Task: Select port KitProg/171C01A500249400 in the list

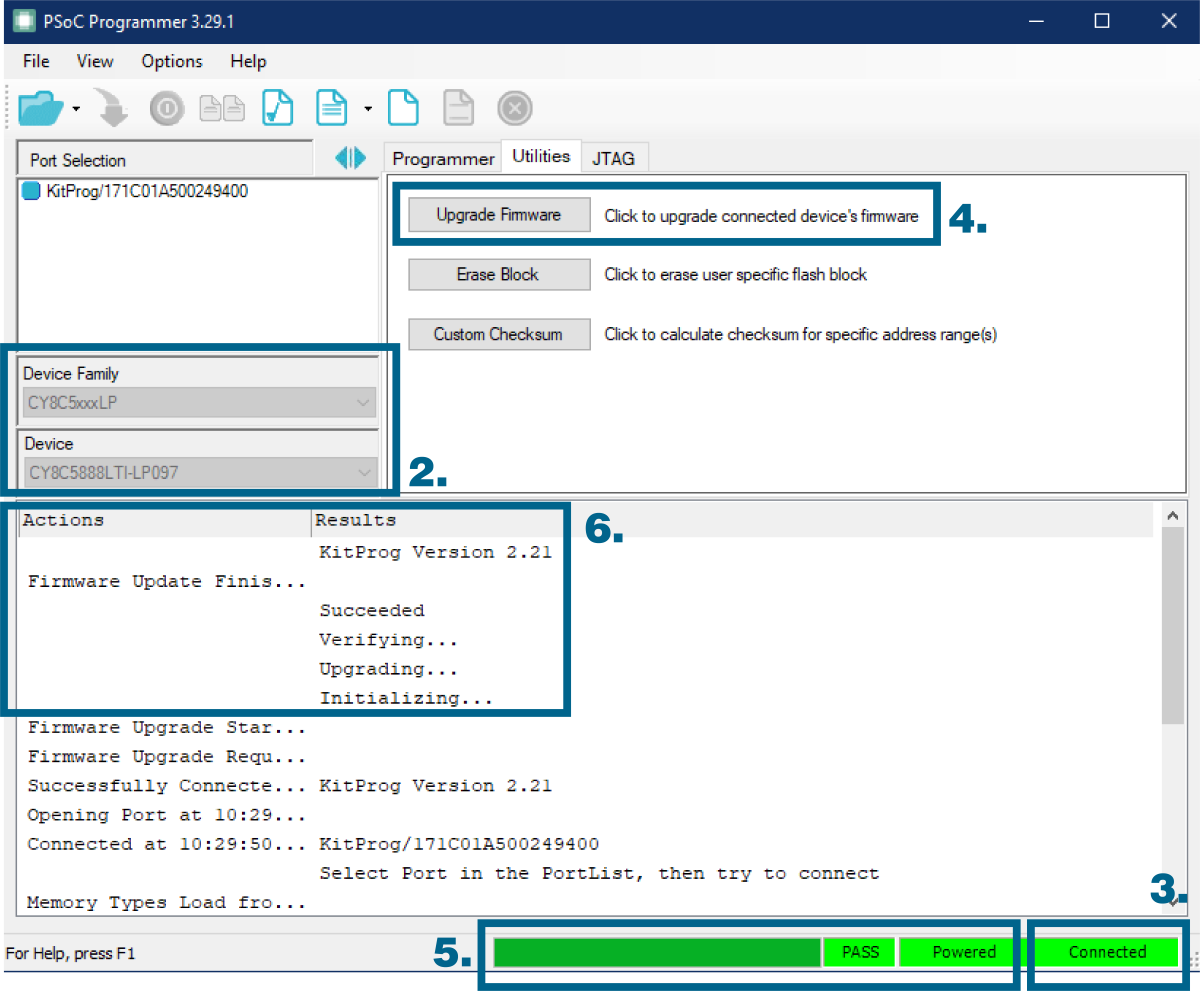Action: tap(148, 191)
